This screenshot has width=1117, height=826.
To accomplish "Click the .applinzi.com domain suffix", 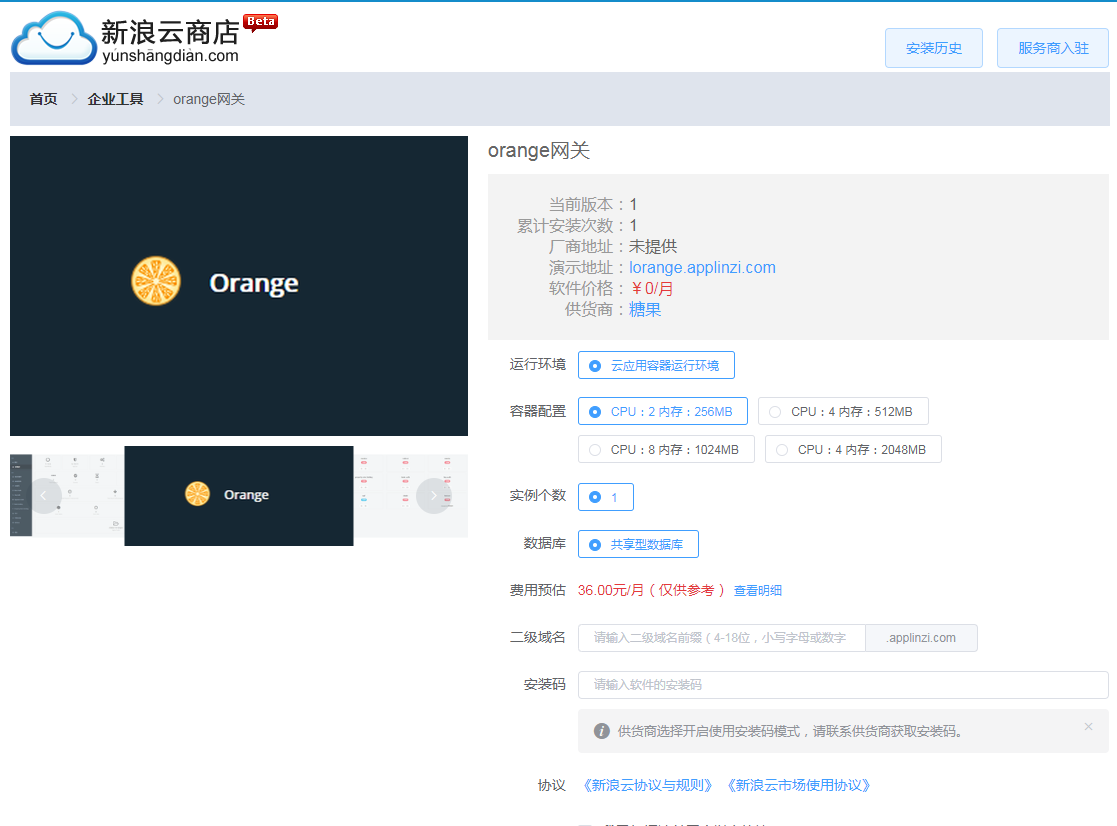I will 921,638.
